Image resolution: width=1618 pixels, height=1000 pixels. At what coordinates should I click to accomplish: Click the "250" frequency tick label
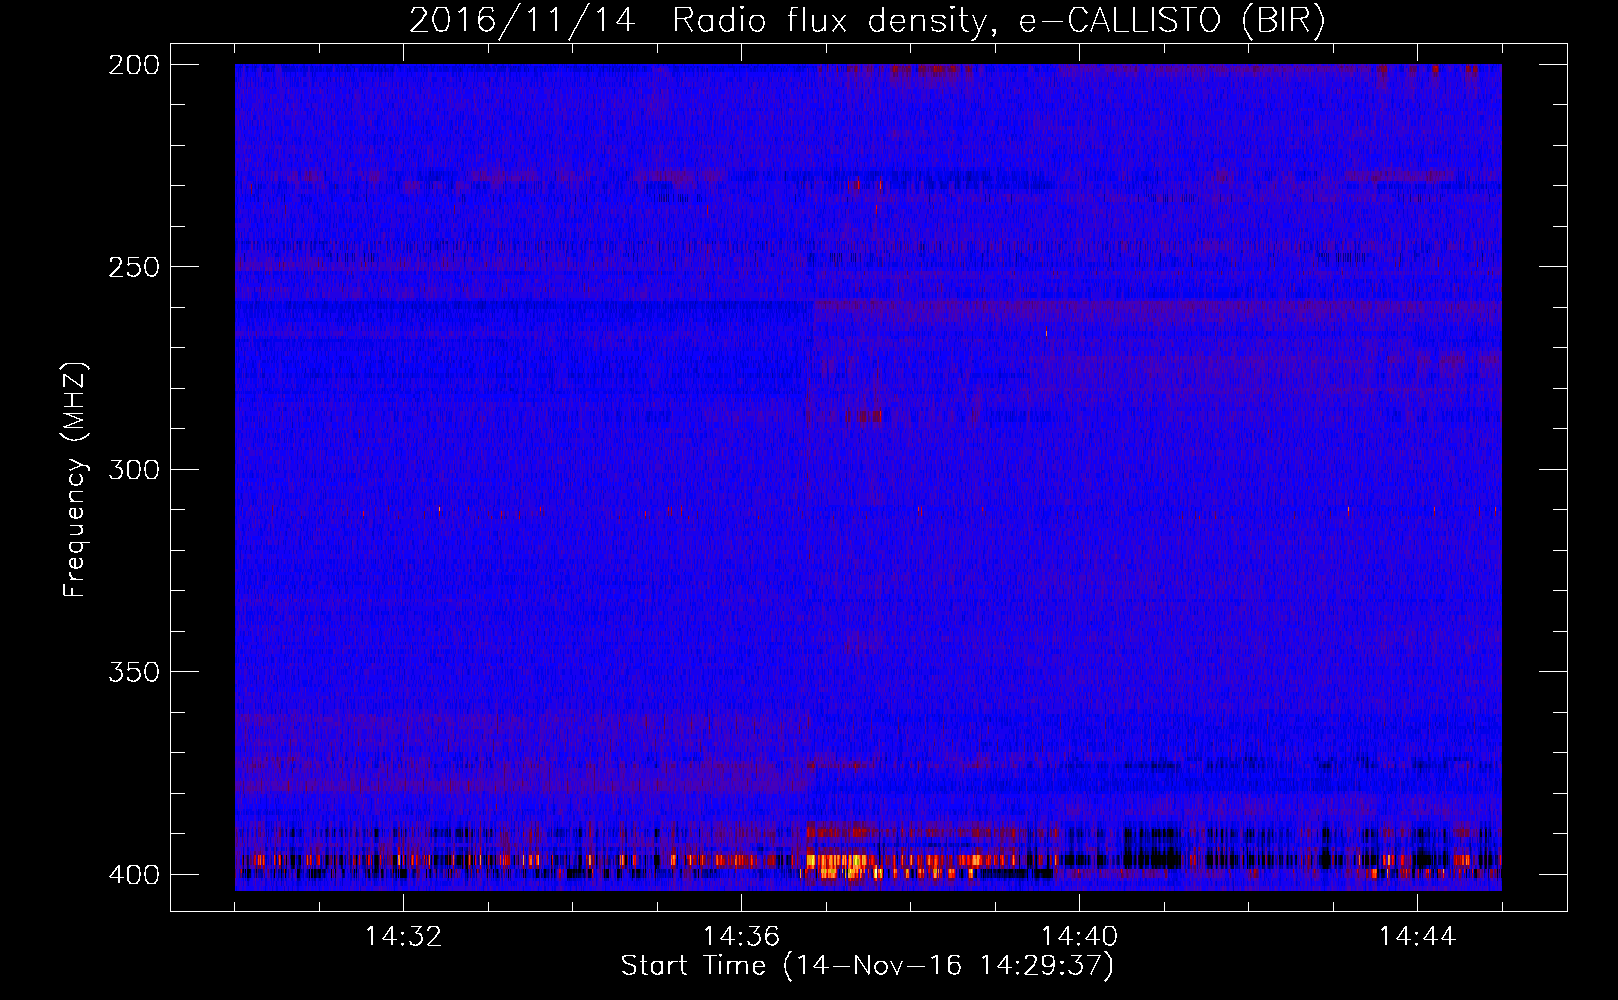133,267
